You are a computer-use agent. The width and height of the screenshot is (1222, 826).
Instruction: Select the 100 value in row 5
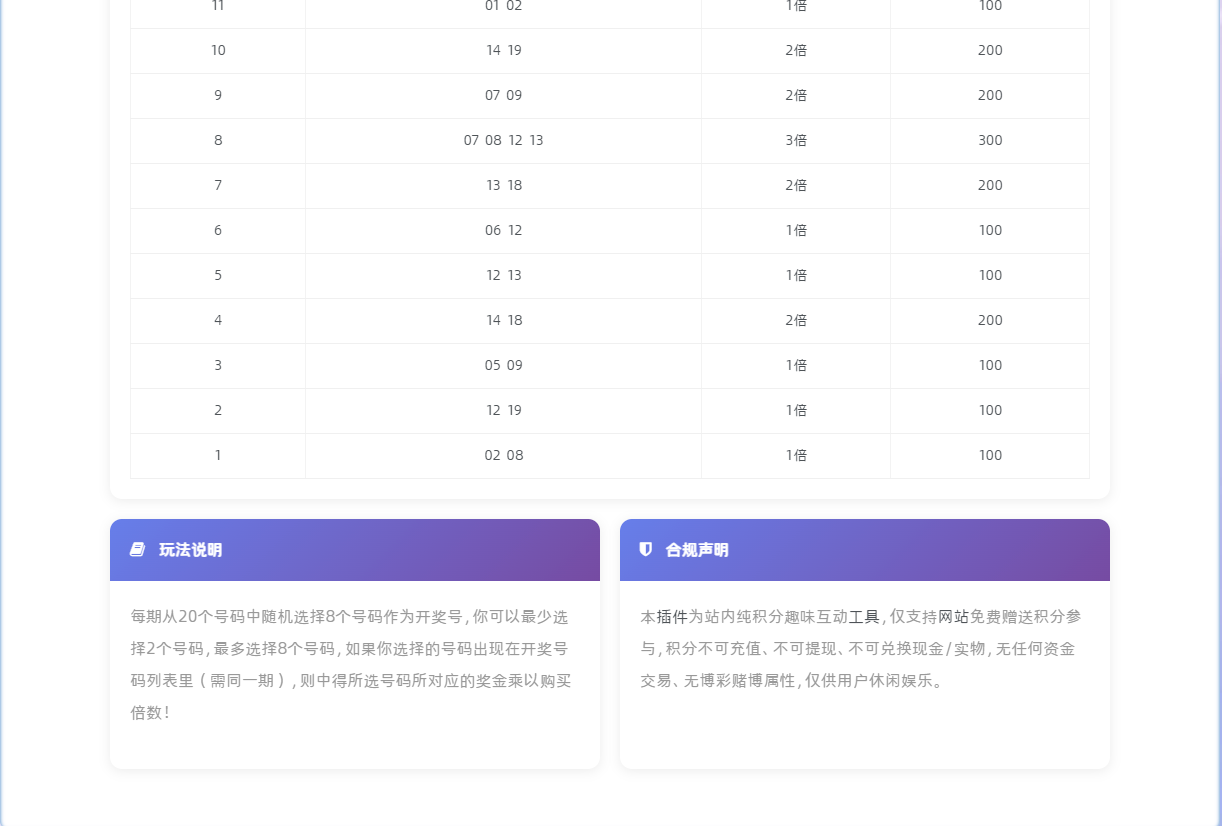pyautogui.click(x=990, y=275)
